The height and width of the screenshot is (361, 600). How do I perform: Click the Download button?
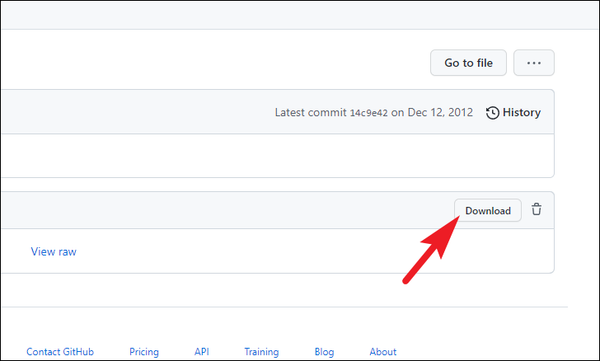[x=488, y=211]
